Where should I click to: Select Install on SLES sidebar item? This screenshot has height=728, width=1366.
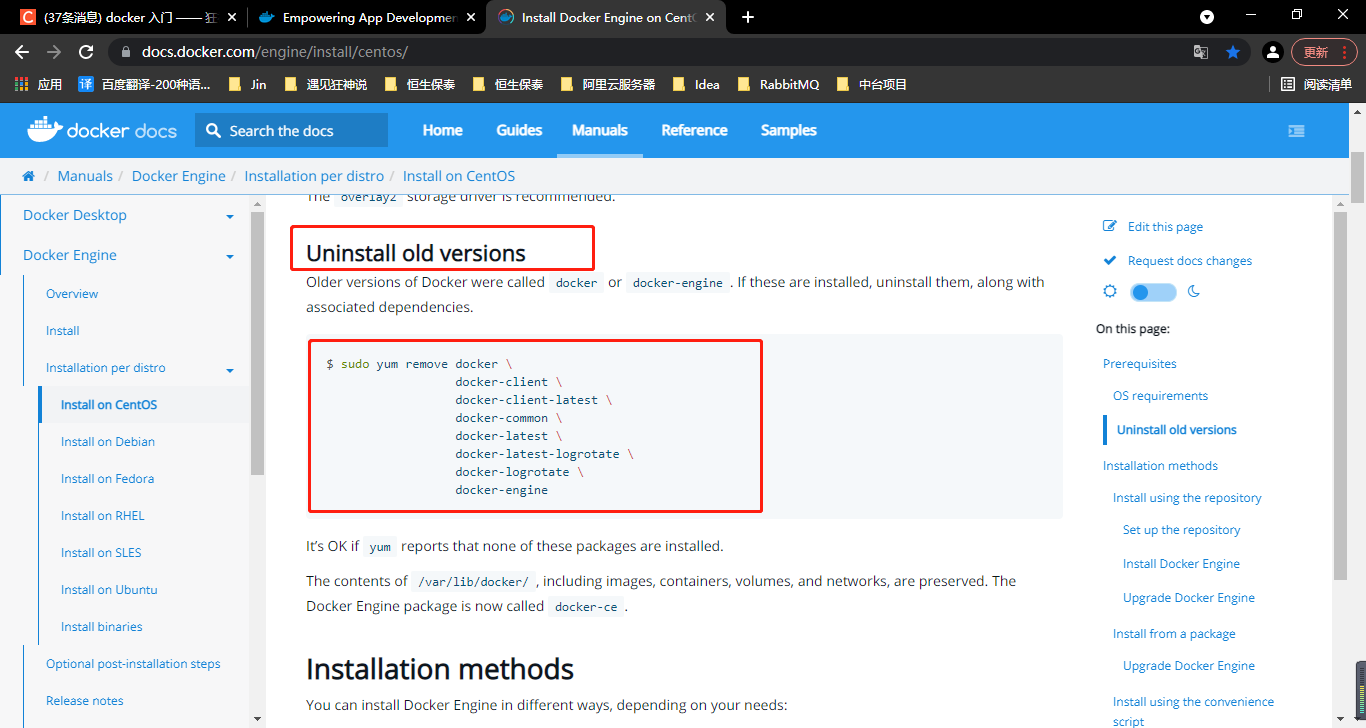101,553
